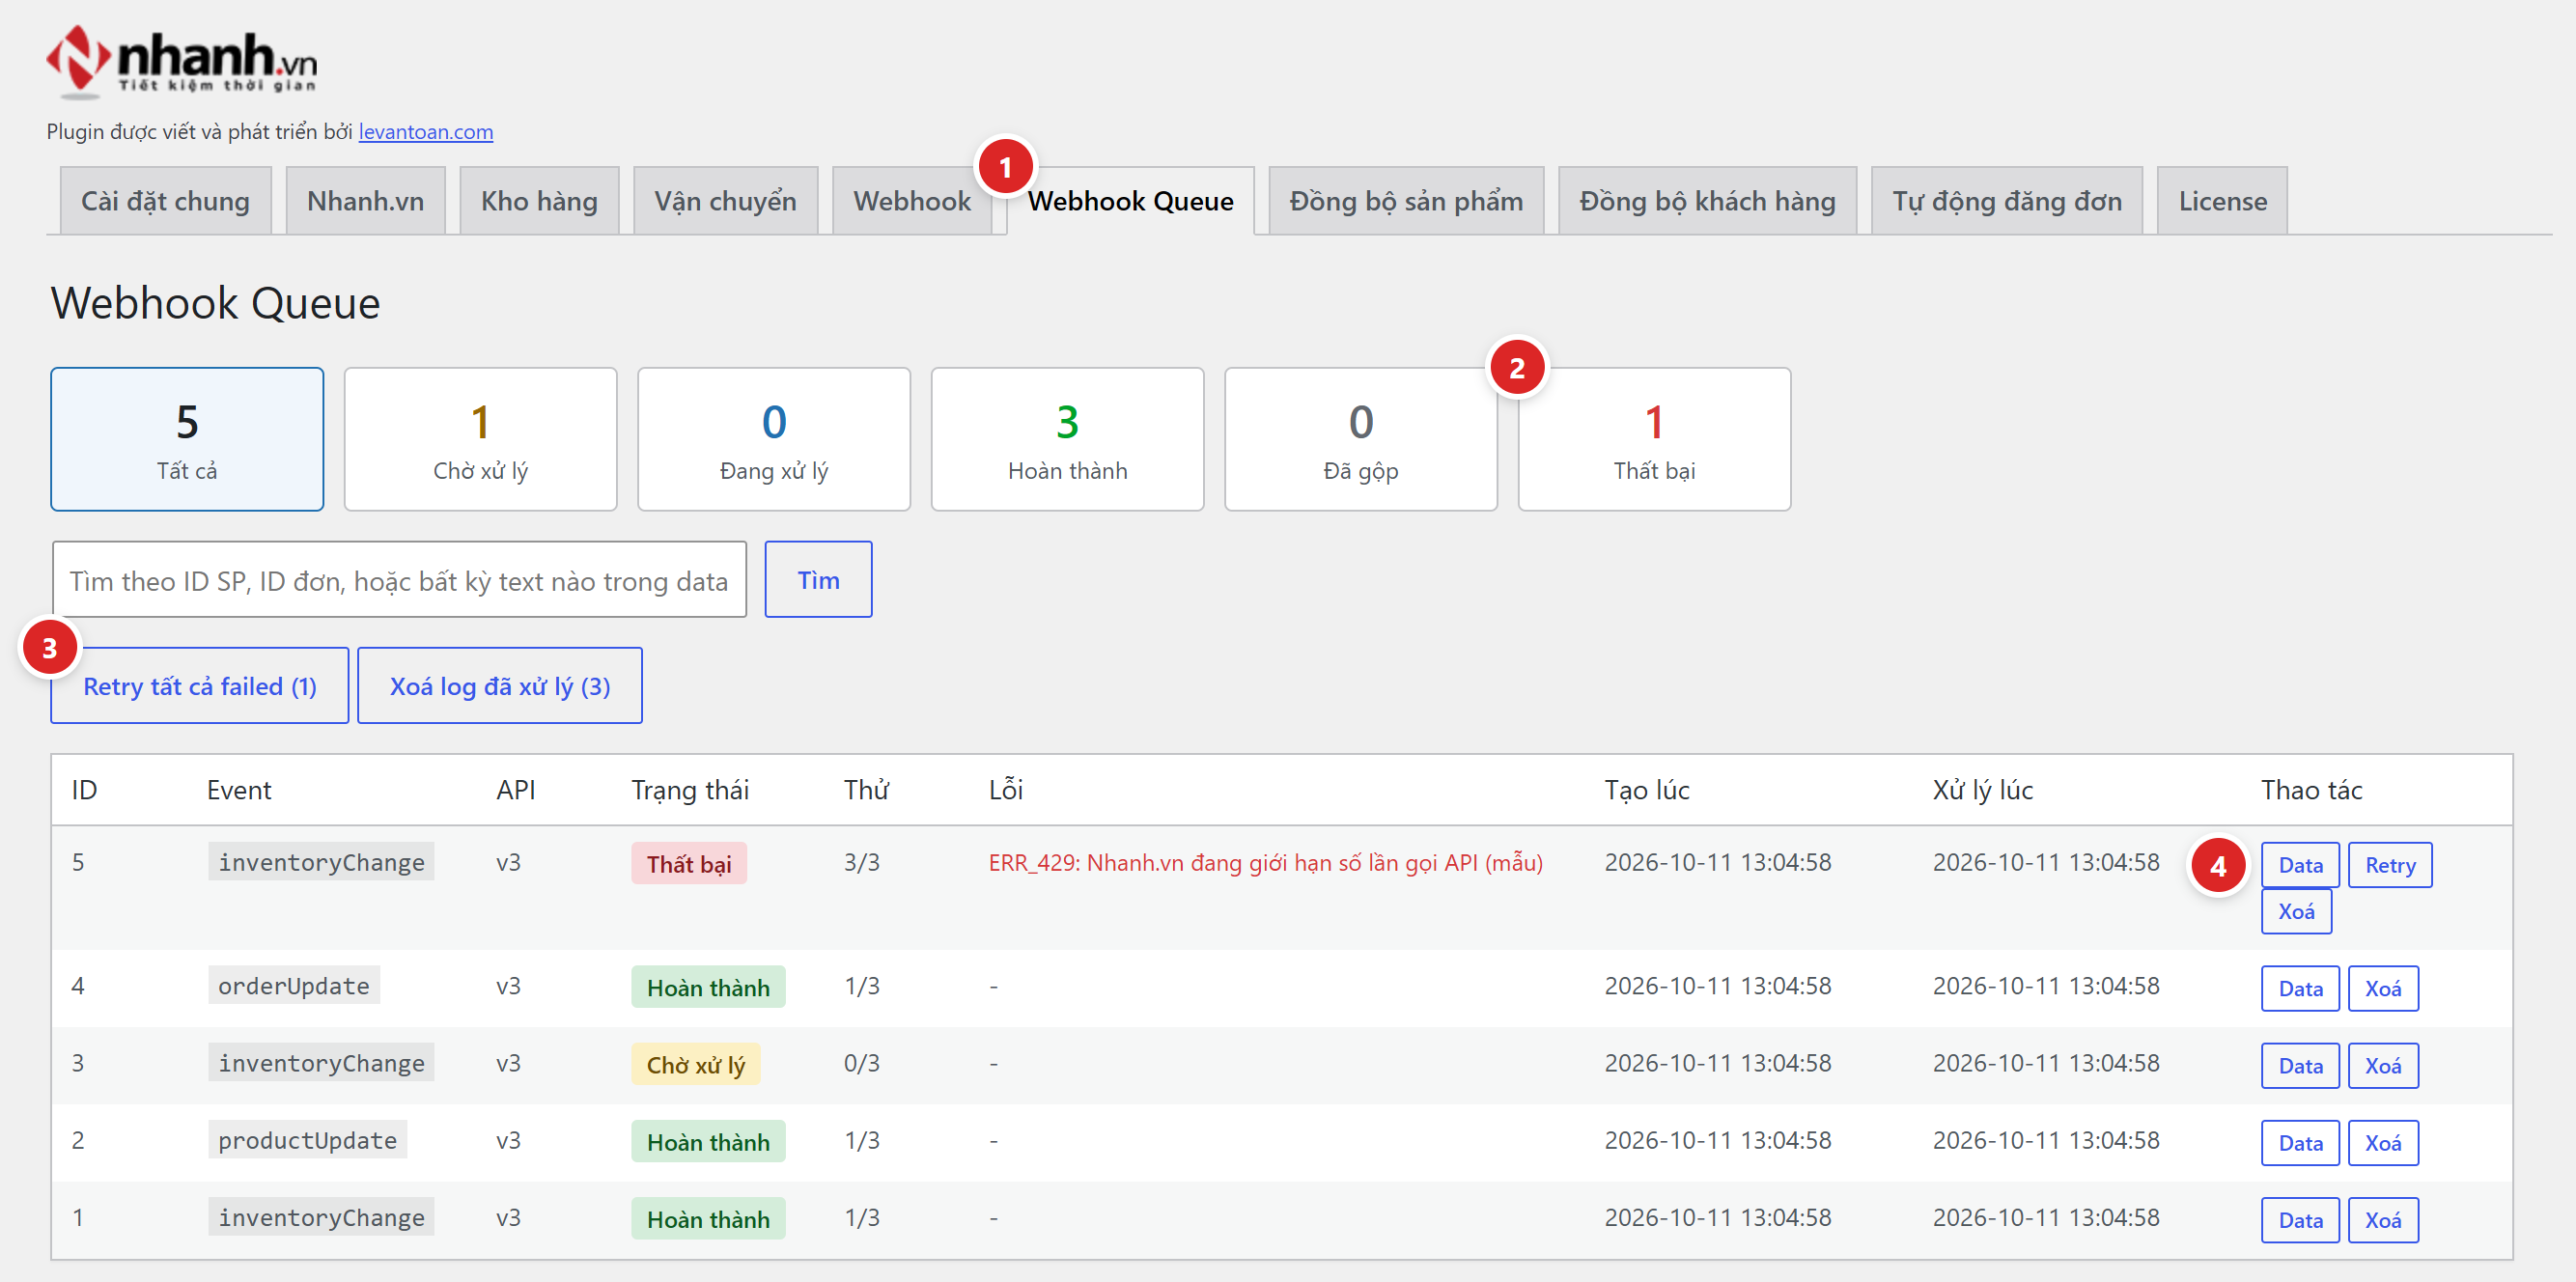The height and width of the screenshot is (1282, 2576).
Task: Open Data for row ID 1
Action: [2300, 1220]
